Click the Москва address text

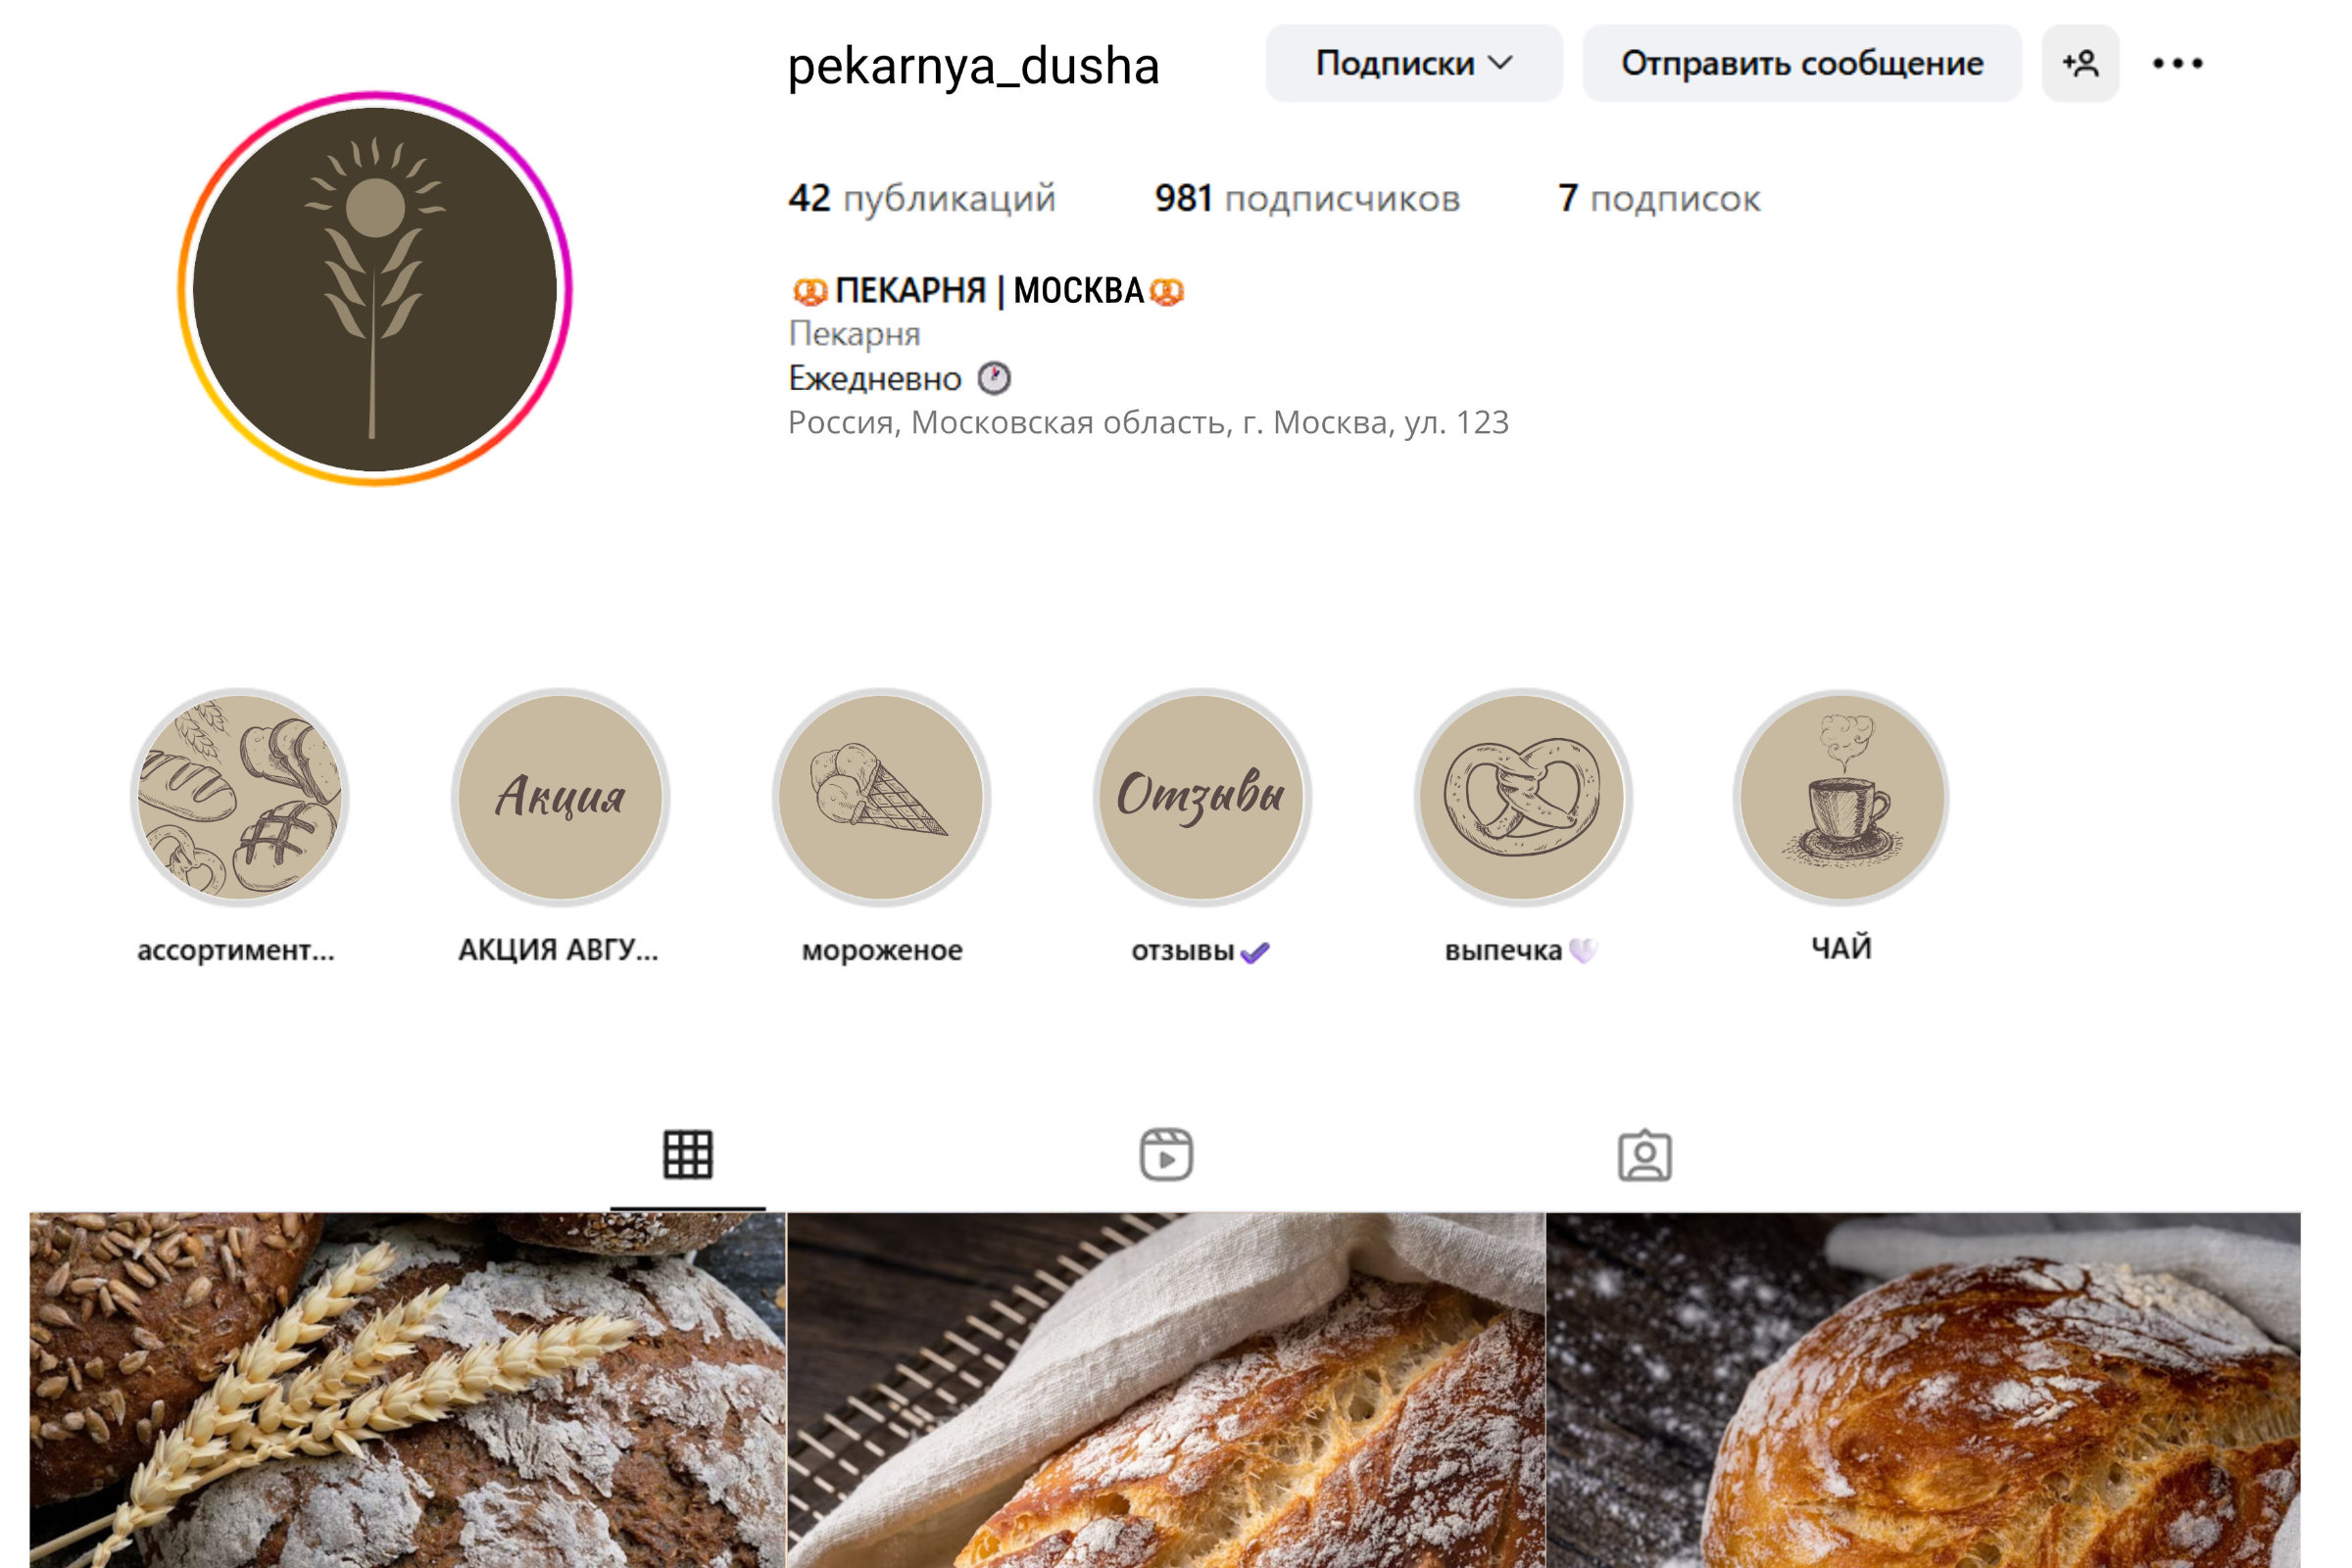(1148, 422)
